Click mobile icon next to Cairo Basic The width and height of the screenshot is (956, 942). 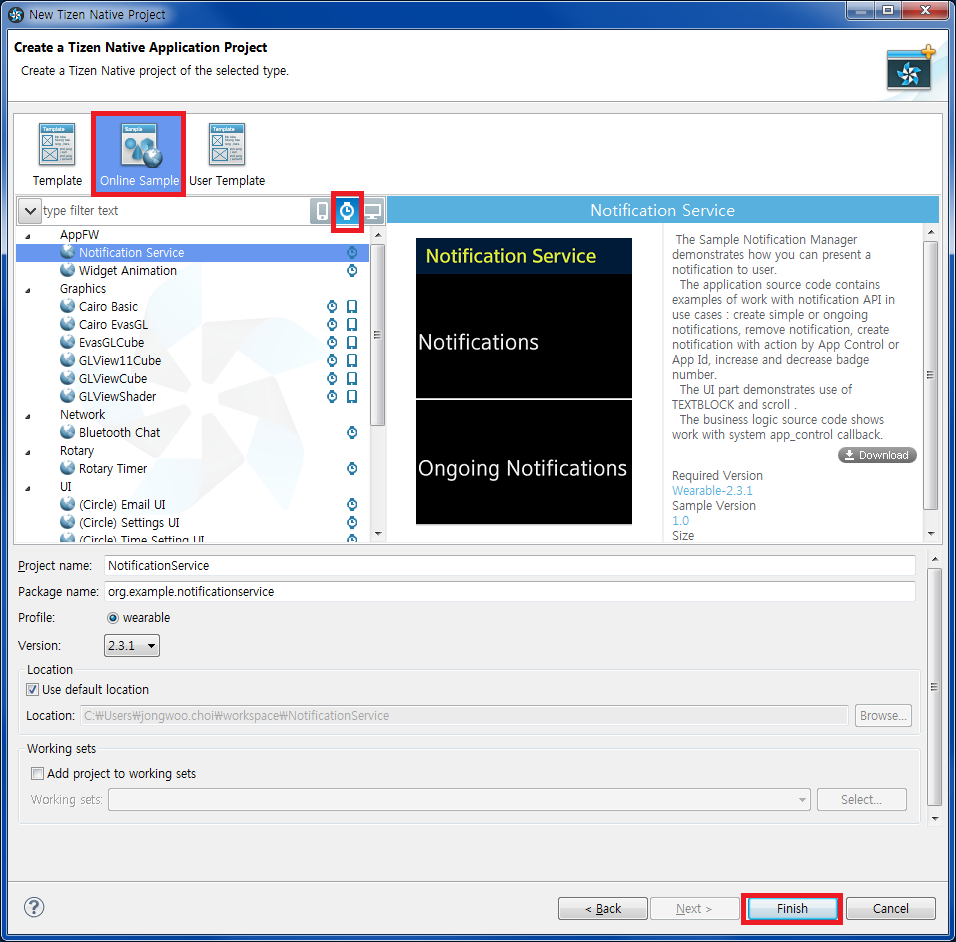(352, 307)
